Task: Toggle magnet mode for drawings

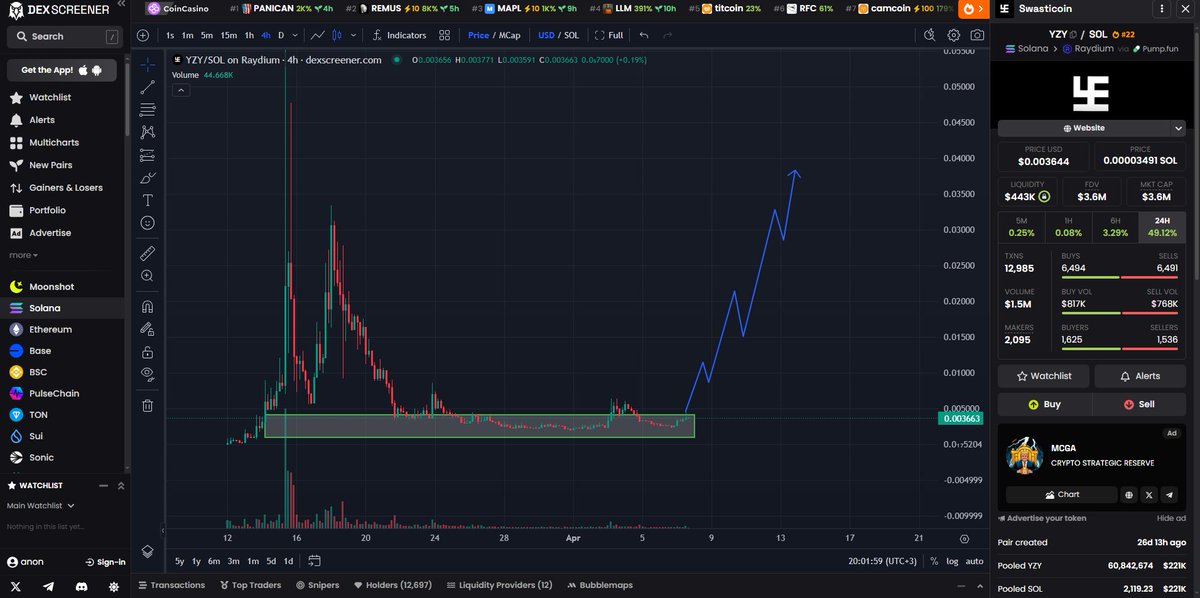Action: coord(148,307)
